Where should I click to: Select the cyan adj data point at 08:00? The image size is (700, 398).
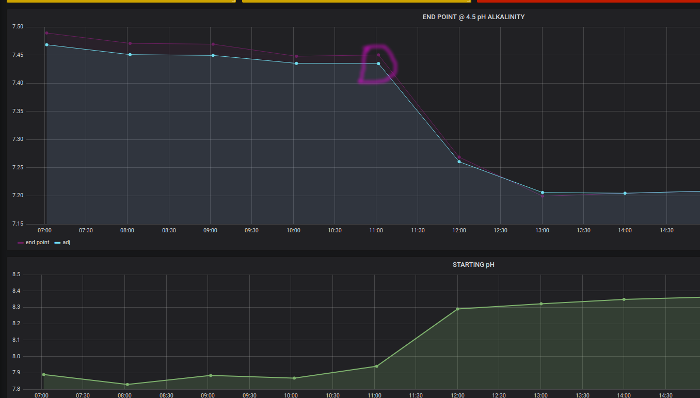coord(130,54)
